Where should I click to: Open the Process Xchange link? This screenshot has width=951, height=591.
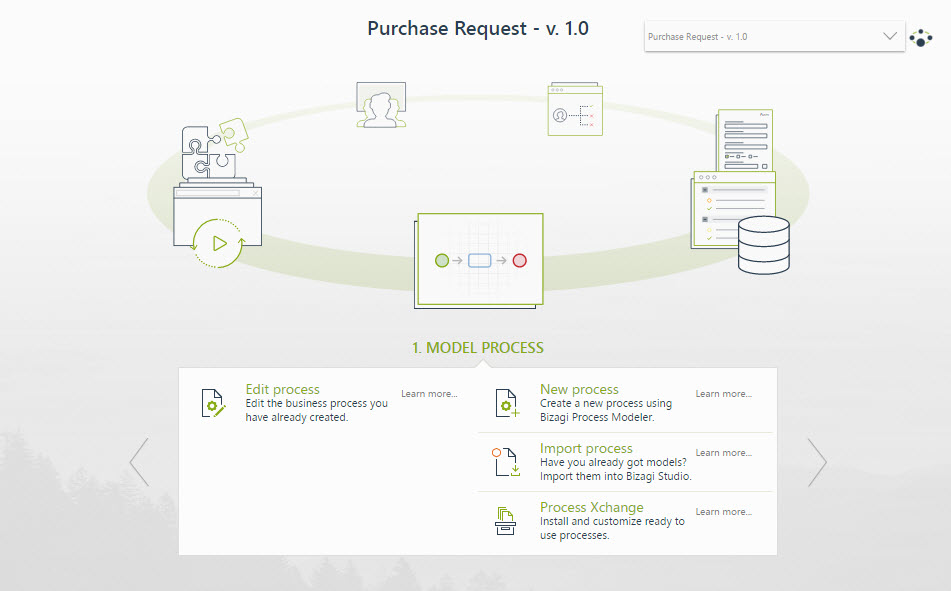tap(592, 507)
